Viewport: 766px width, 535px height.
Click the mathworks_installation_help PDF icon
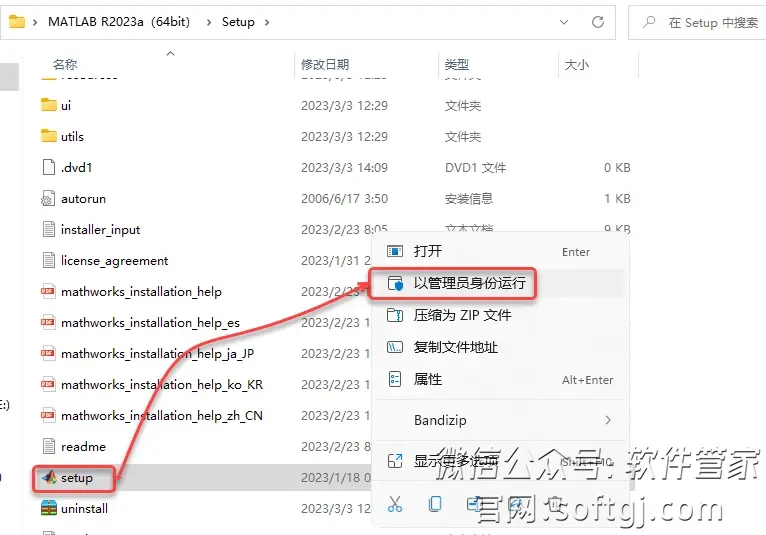pos(48,291)
